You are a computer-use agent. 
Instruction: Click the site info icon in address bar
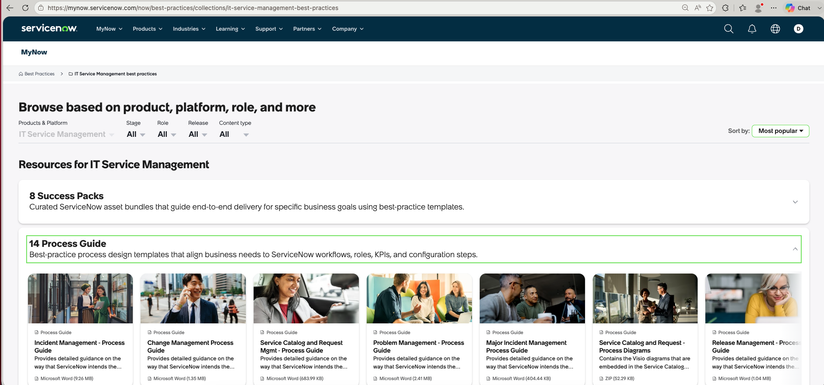click(41, 8)
